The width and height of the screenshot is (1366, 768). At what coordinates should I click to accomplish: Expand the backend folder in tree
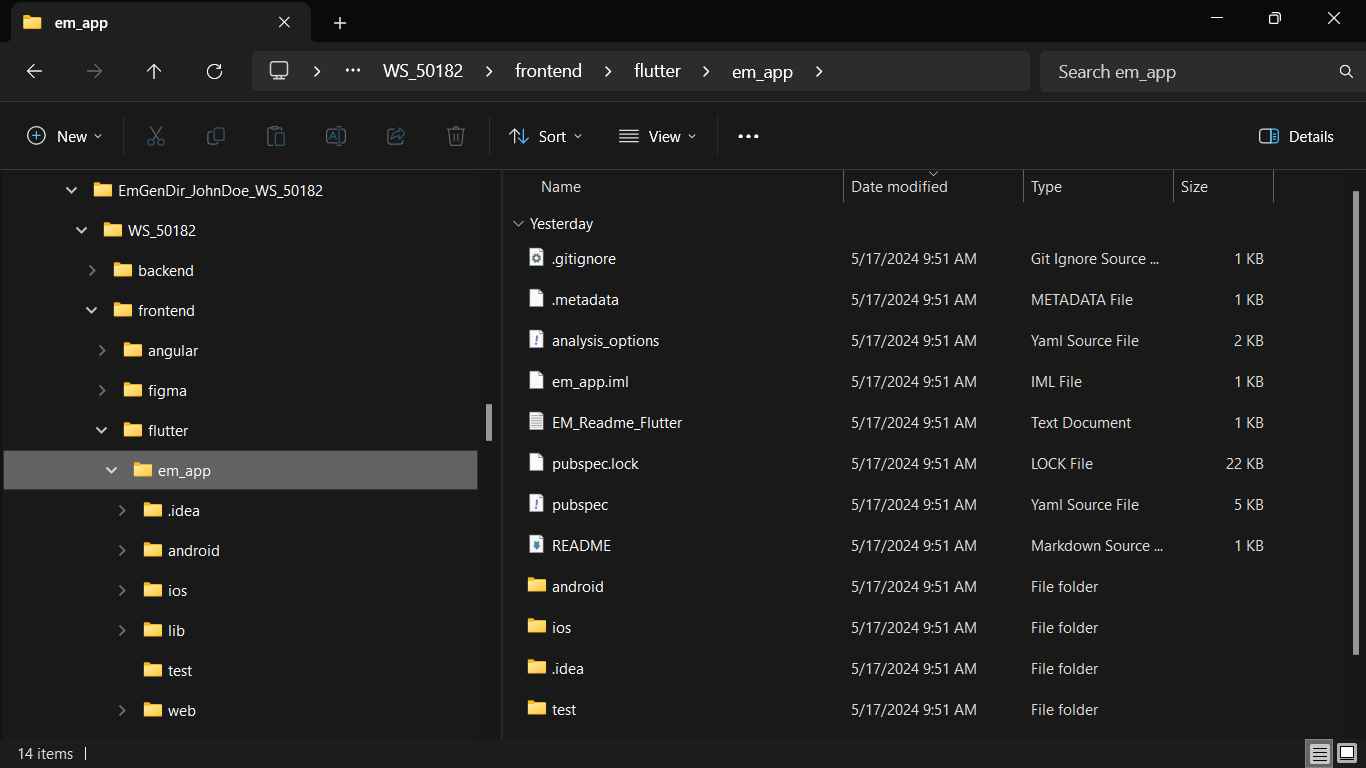click(x=92, y=270)
